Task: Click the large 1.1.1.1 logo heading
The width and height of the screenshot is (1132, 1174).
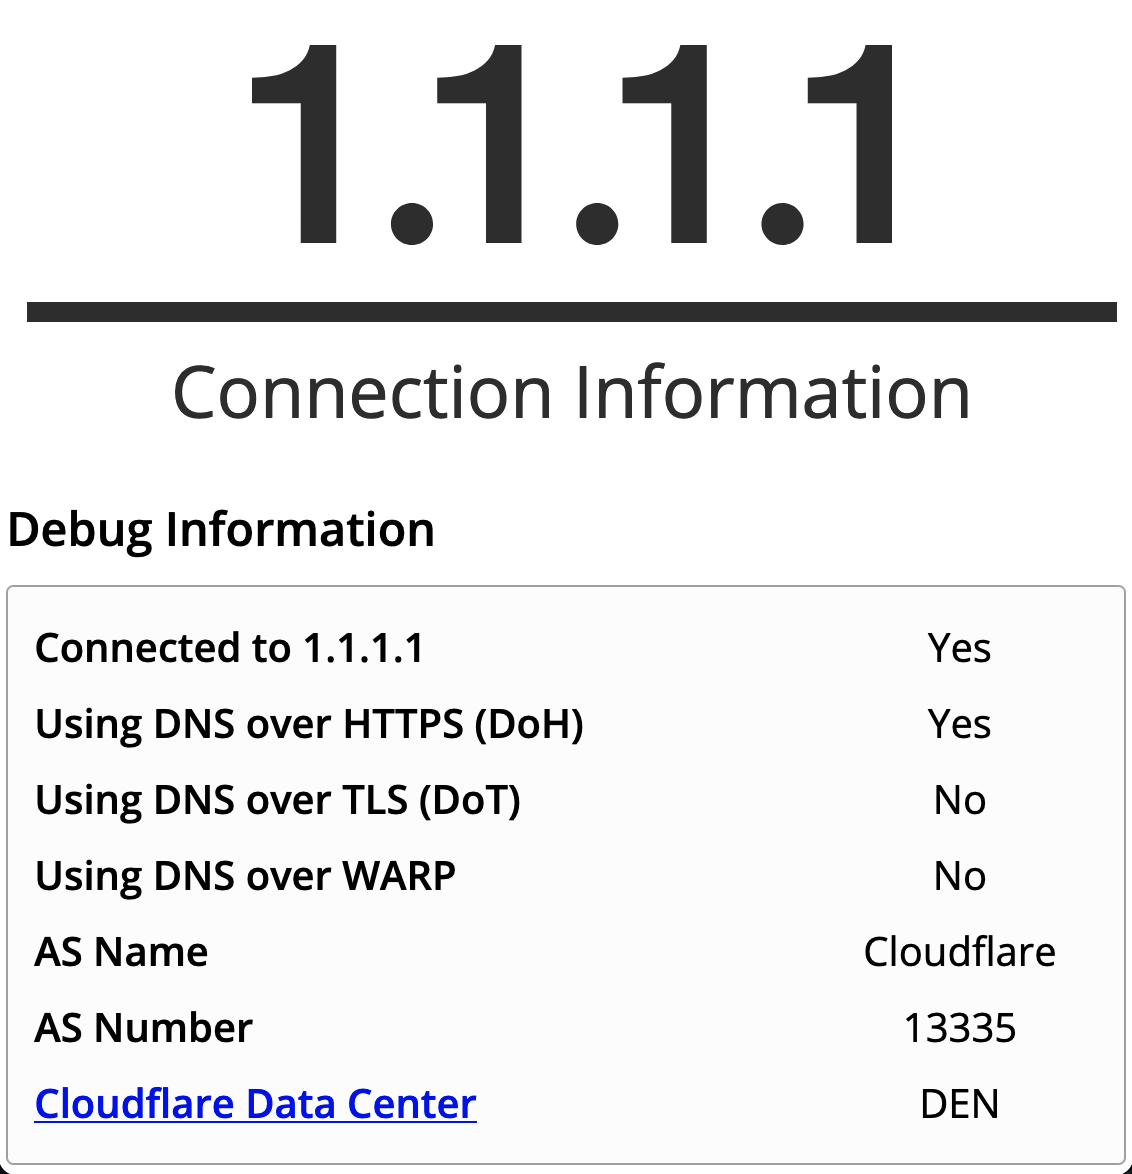Action: click(572, 145)
